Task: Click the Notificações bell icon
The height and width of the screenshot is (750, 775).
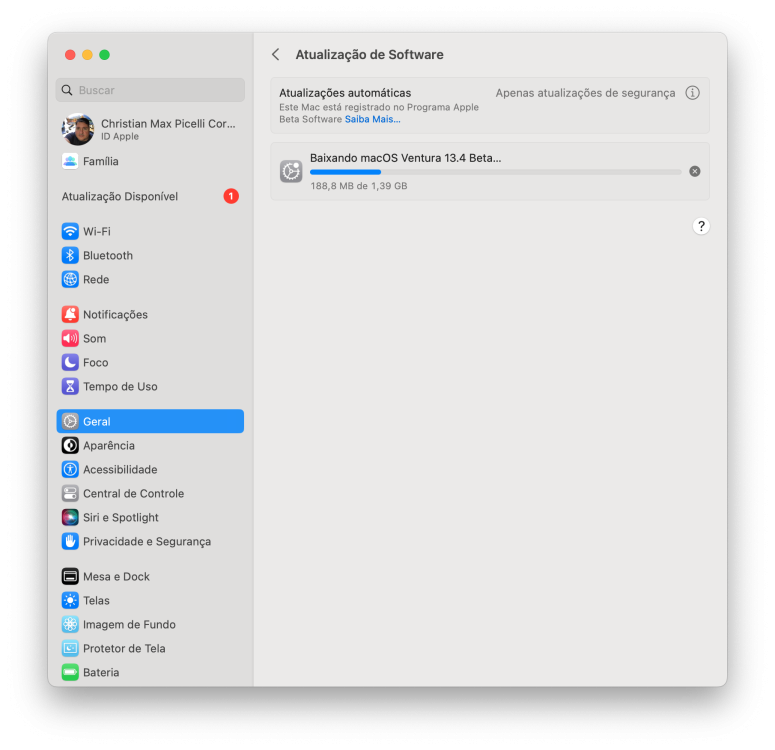Action: (x=70, y=314)
